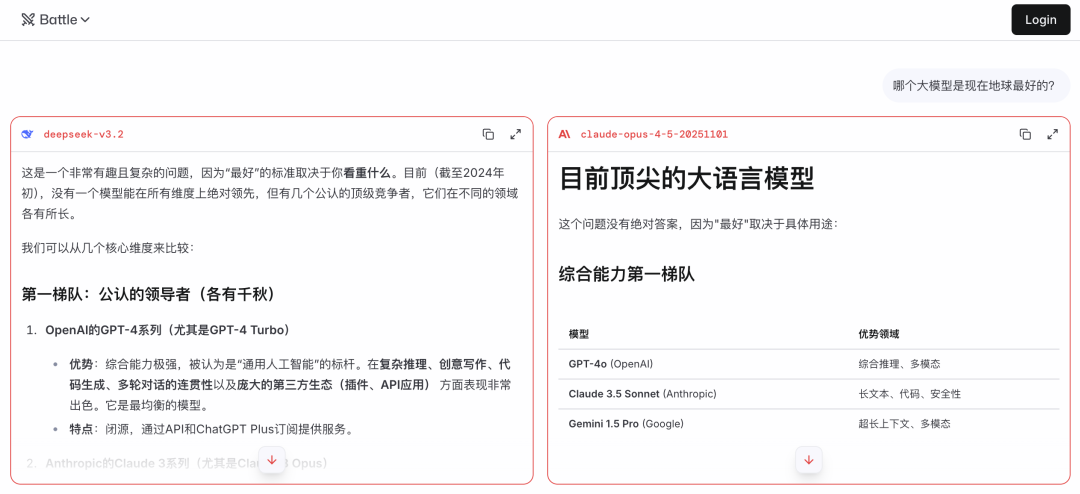The width and height of the screenshot is (1080, 494).
Task: Click the Battle crossed-swords logo icon
Action: tap(28, 20)
